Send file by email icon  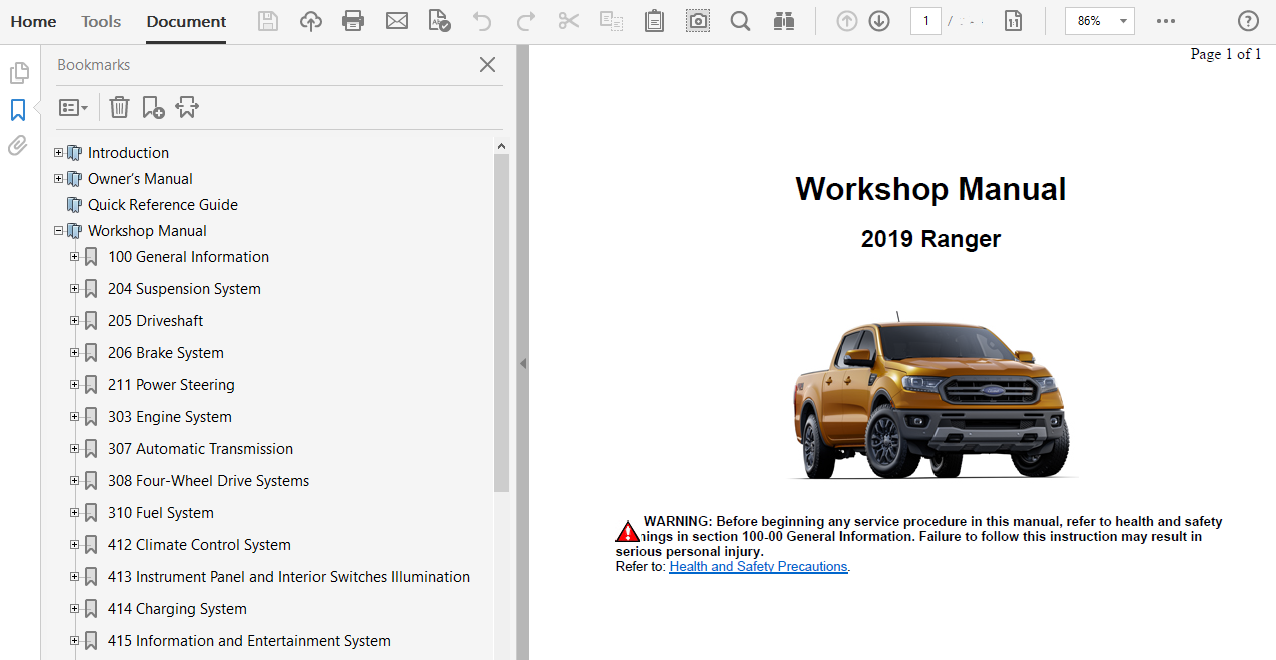click(x=397, y=21)
